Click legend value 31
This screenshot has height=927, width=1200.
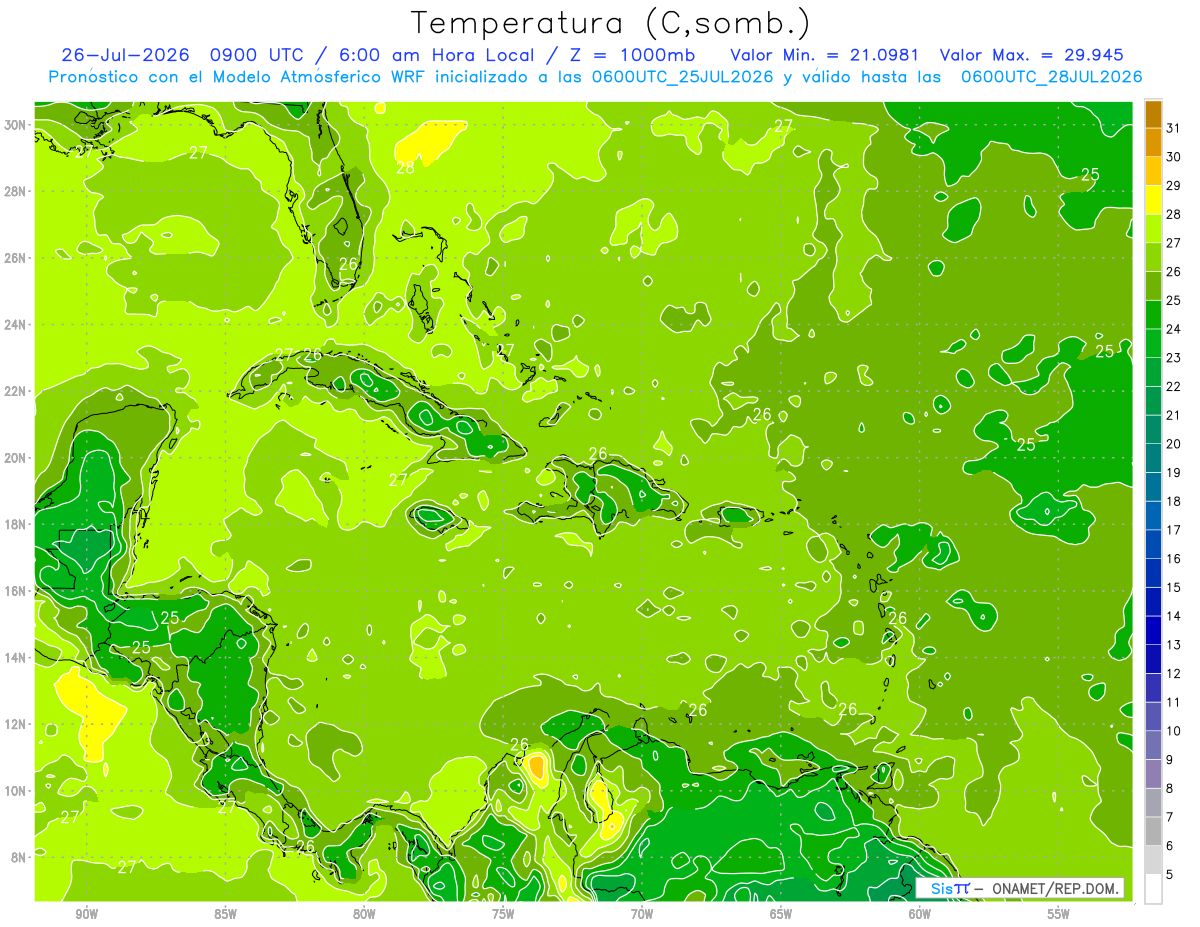[1174, 127]
